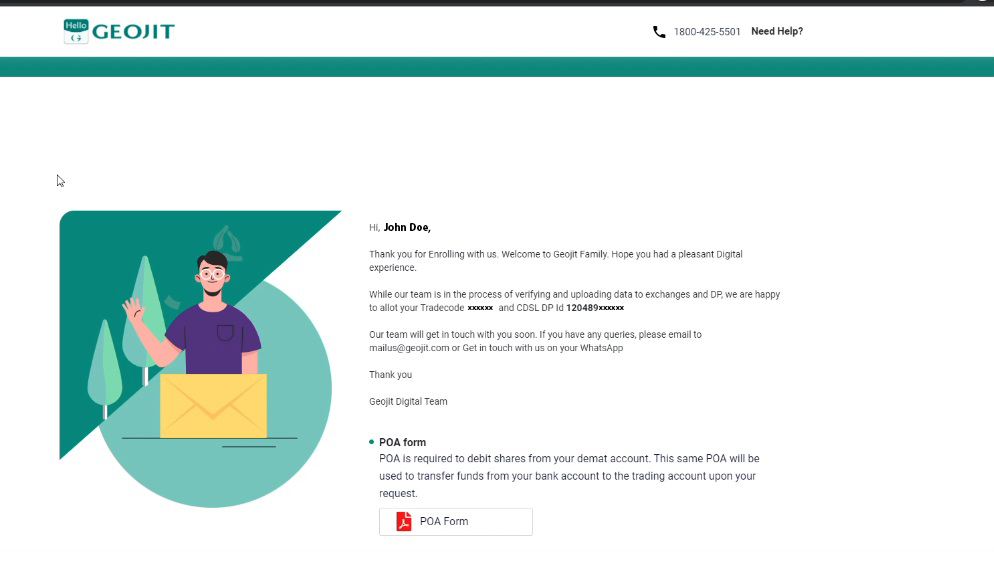Open the Need Help? link

(777, 31)
